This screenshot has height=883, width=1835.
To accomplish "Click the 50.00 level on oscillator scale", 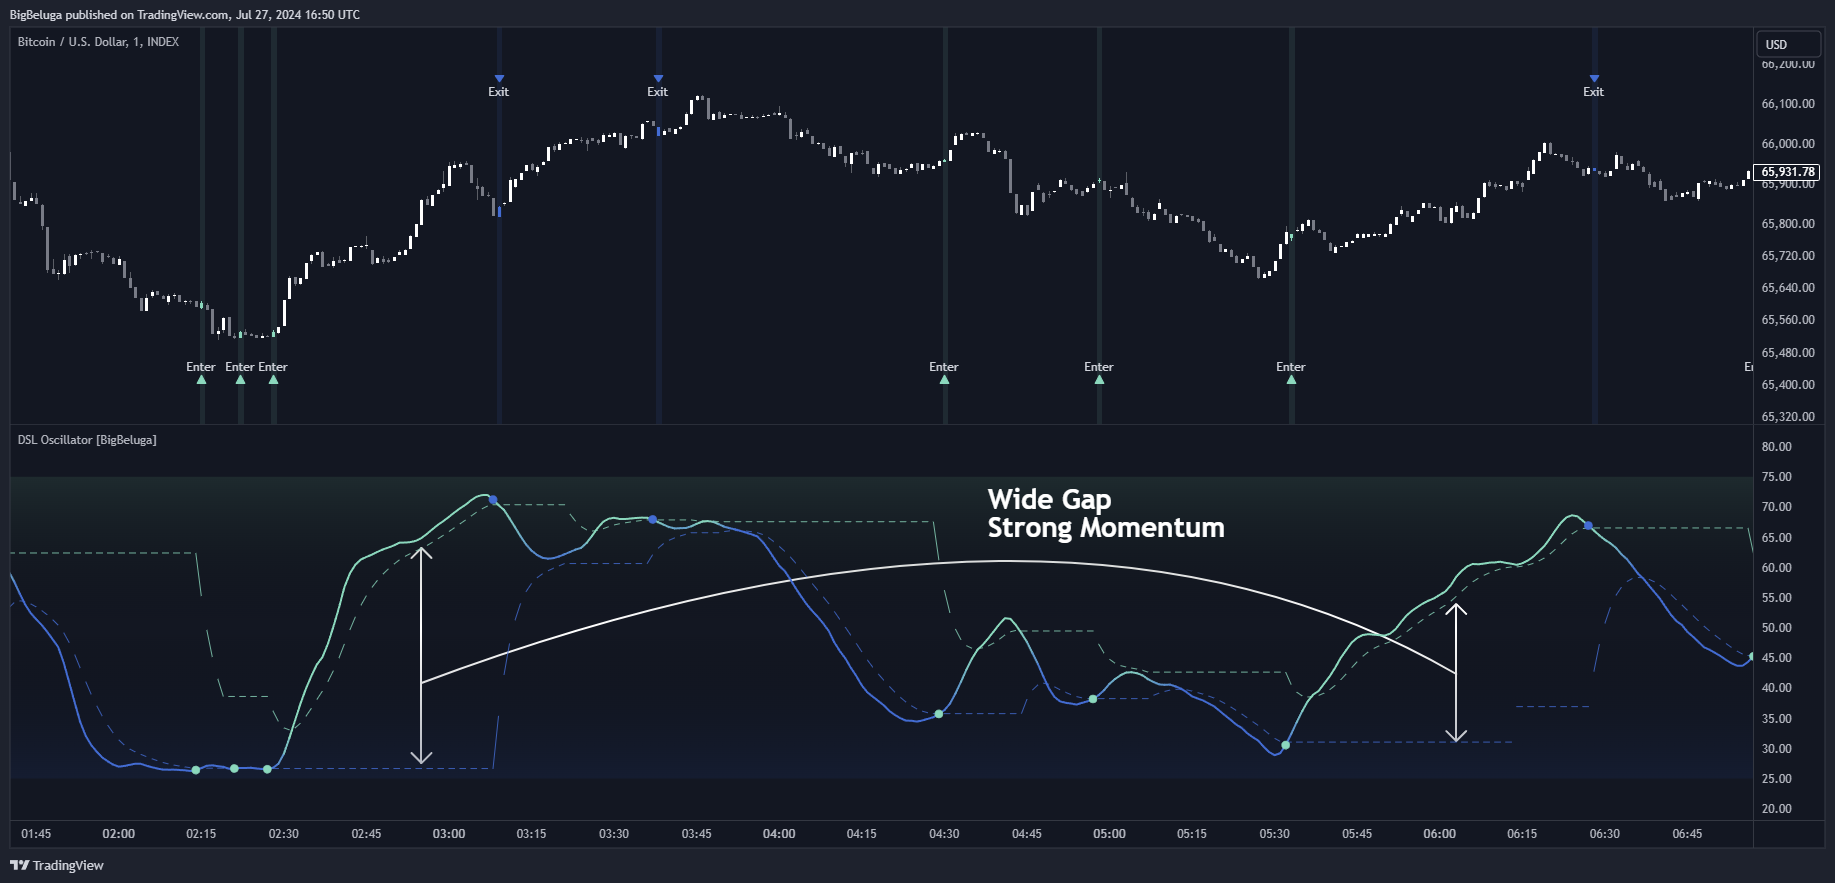I will click(1777, 628).
